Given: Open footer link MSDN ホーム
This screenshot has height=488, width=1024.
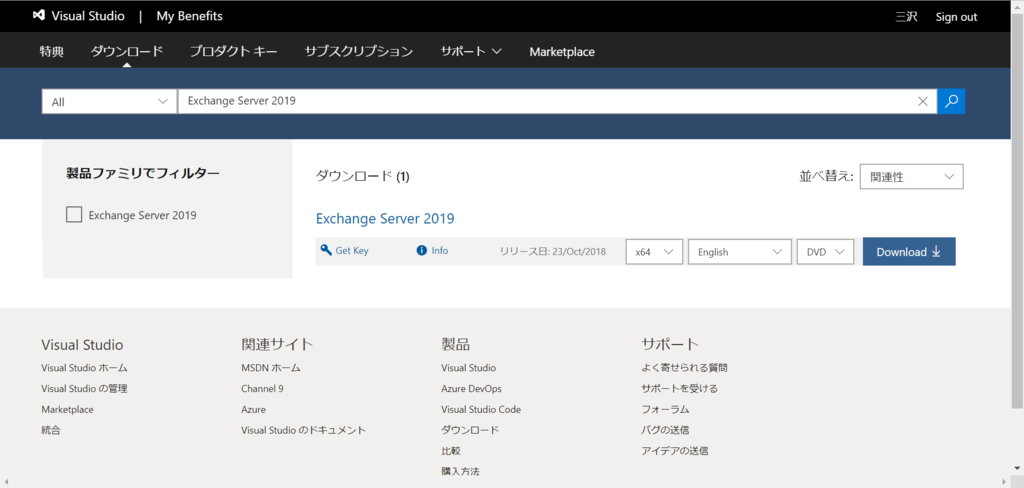Looking at the screenshot, I should (x=271, y=368).
